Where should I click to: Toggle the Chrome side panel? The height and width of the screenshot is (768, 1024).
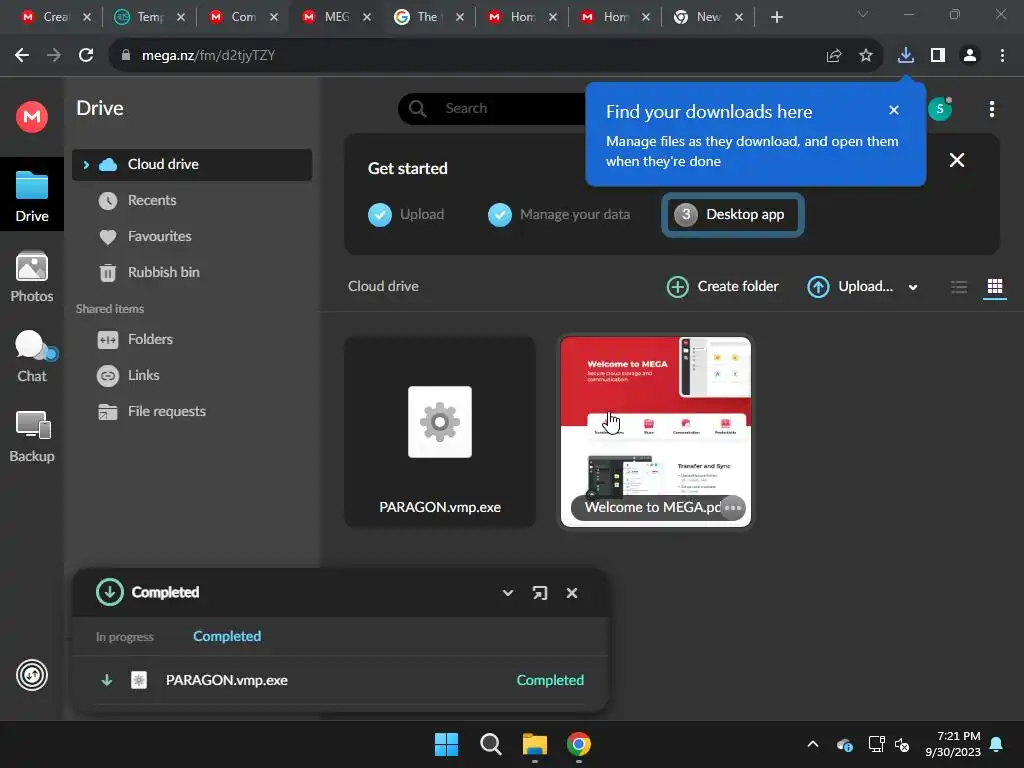938,56
